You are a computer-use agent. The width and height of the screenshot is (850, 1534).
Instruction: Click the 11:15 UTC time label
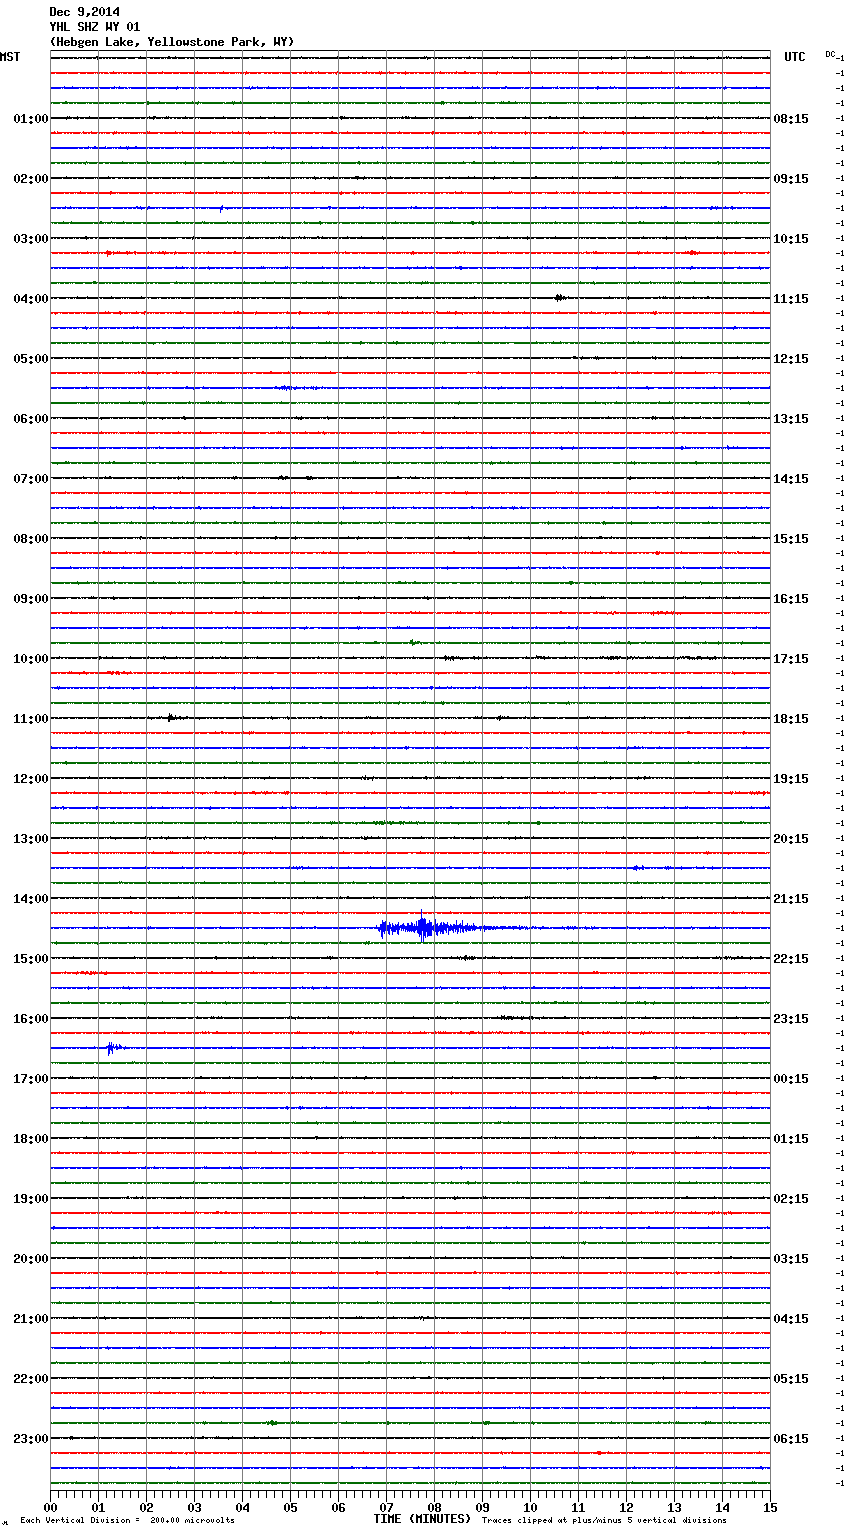tap(791, 299)
